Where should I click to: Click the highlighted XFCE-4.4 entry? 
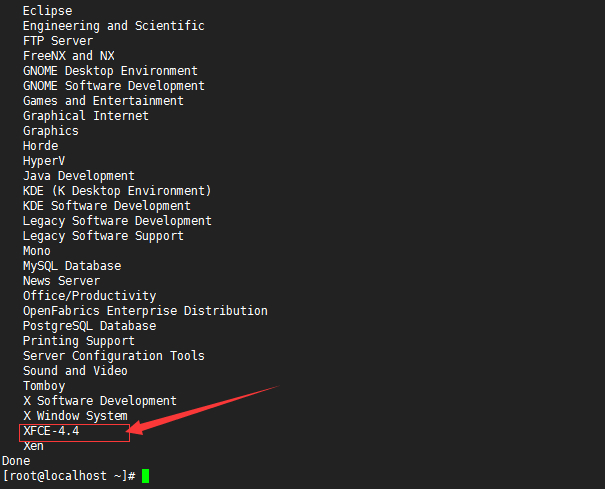pos(51,431)
